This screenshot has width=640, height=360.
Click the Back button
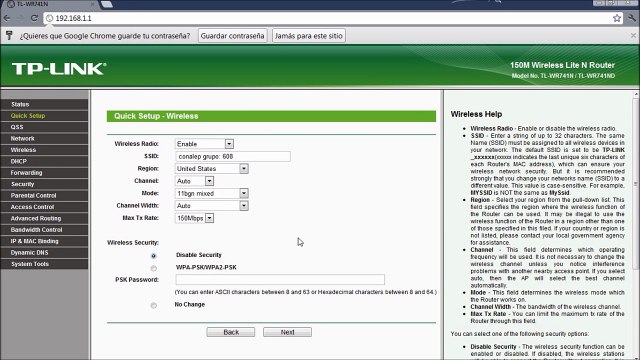coord(231,332)
